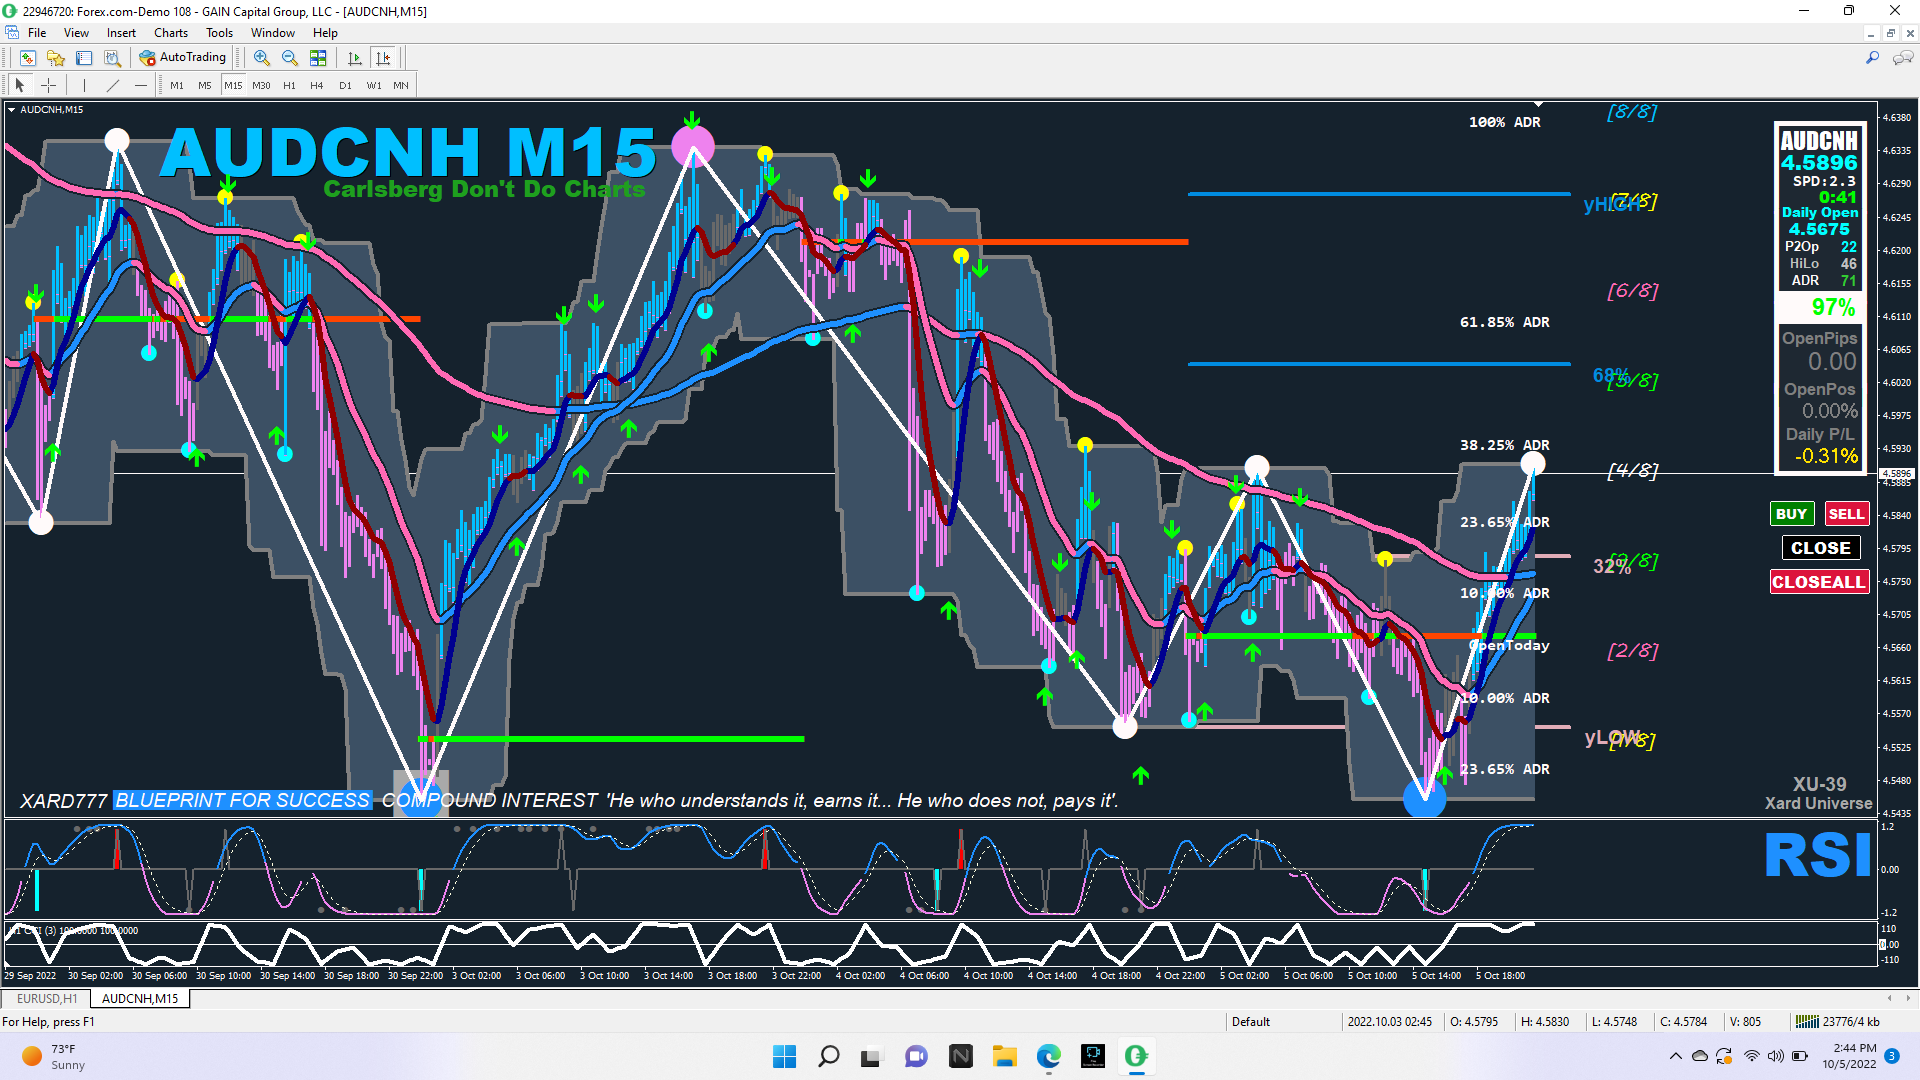1920x1080 pixels.
Task: Switch timeframe to H1
Action: pyautogui.click(x=289, y=85)
